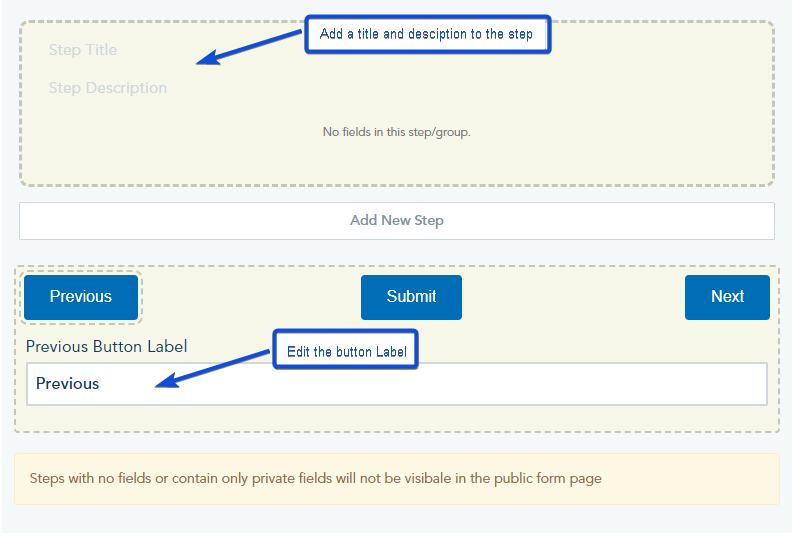Click the "No fields in this step/group" message

[x=396, y=132]
